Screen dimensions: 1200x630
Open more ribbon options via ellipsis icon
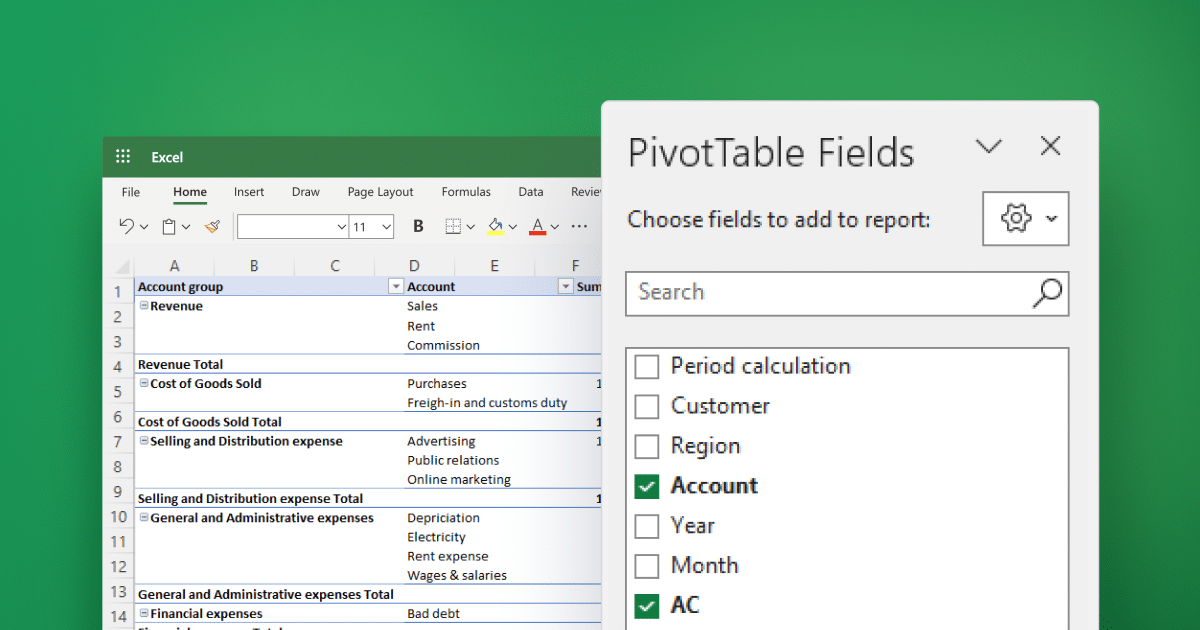pyautogui.click(x=578, y=227)
